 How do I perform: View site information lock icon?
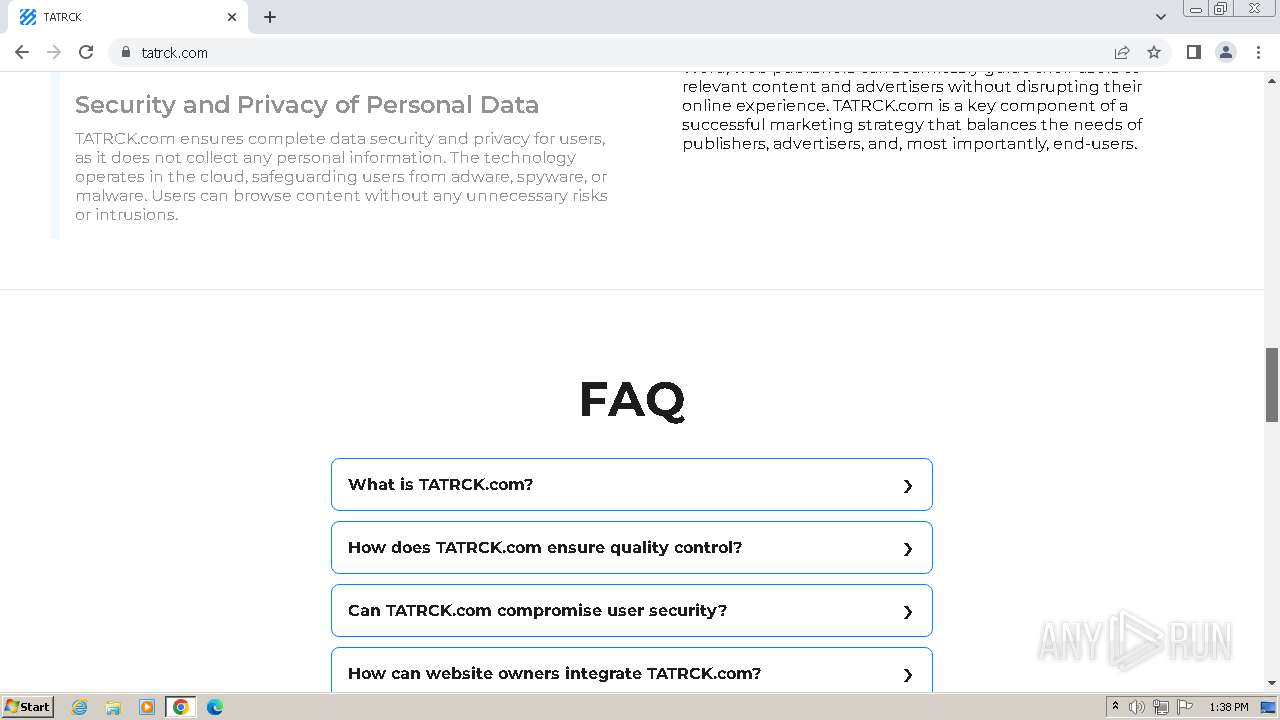point(126,52)
